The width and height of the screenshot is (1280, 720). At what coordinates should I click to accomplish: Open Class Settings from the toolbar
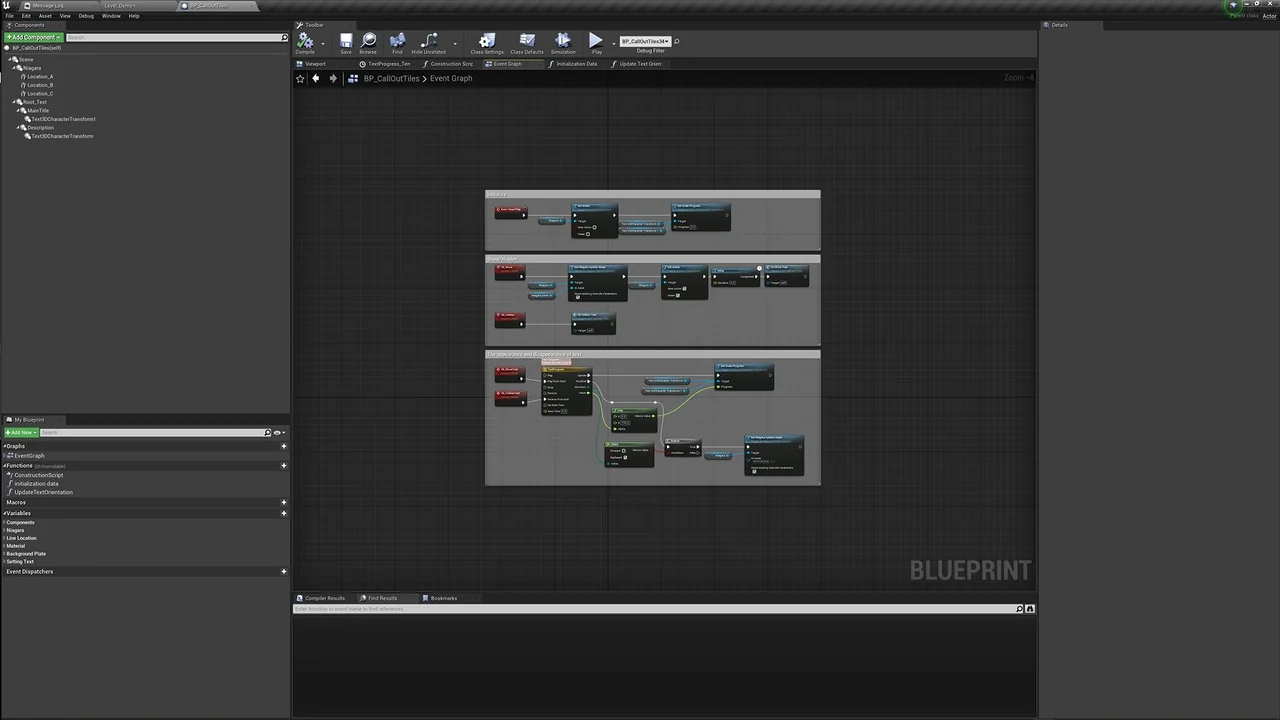coord(487,42)
